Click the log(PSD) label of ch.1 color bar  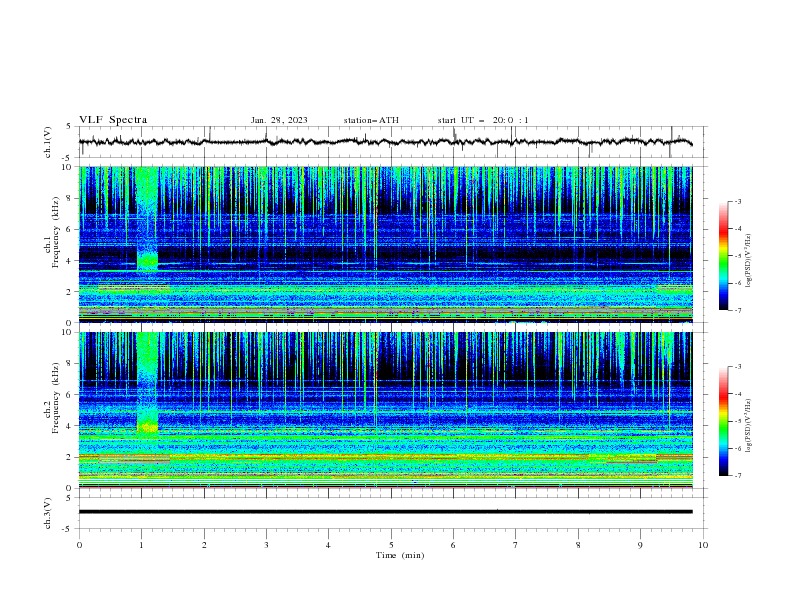pos(749,261)
